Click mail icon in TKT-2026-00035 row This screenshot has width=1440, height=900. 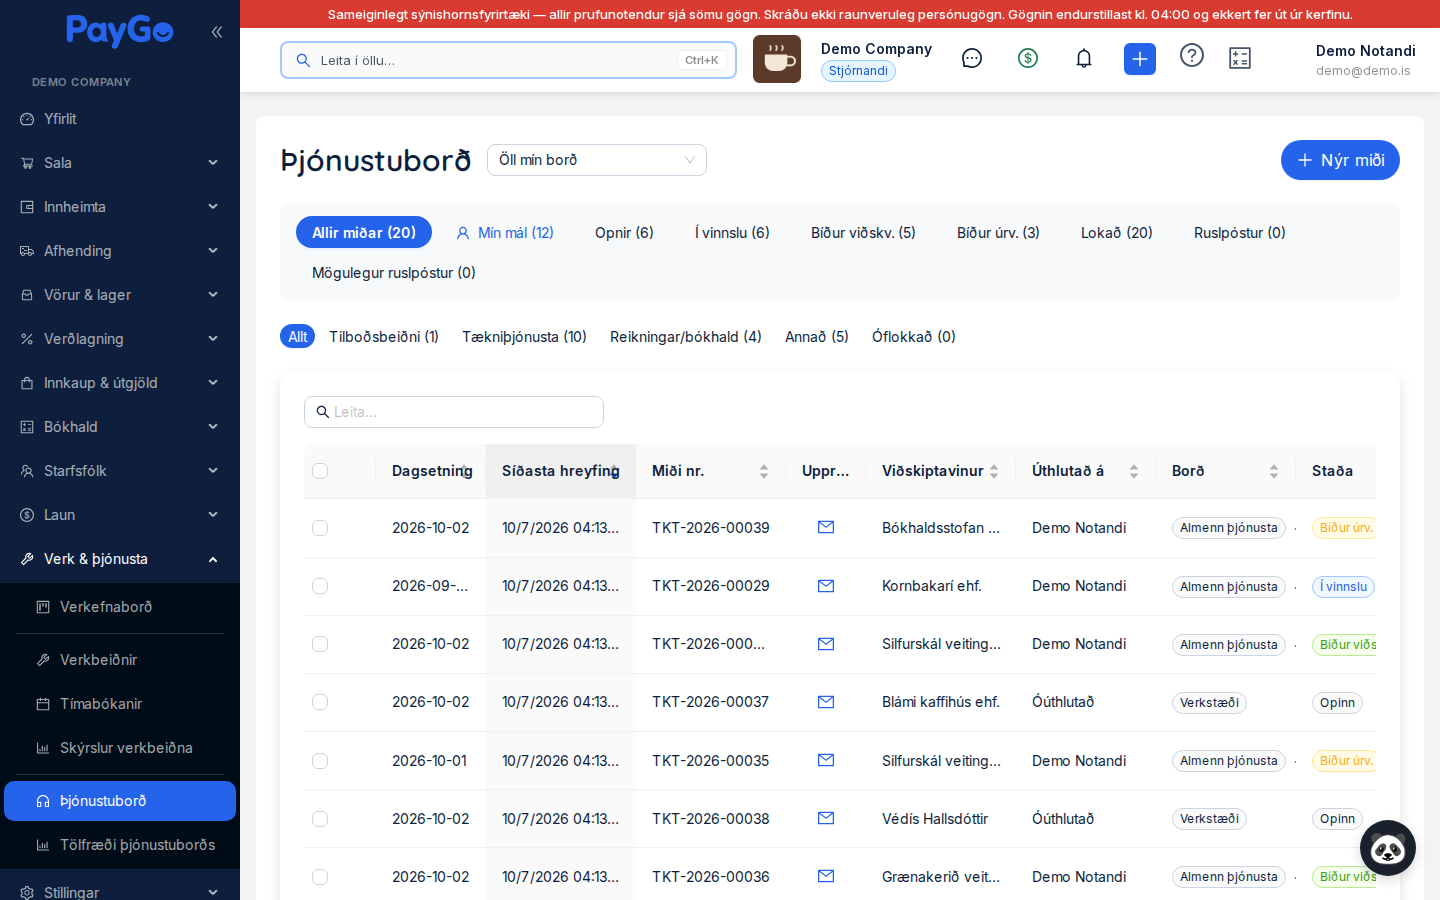(826, 760)
